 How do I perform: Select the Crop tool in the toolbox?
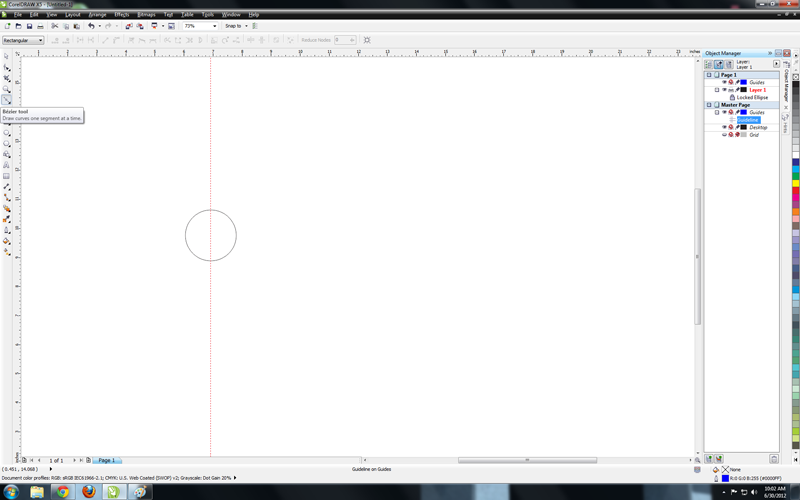(x=7, y=78)
